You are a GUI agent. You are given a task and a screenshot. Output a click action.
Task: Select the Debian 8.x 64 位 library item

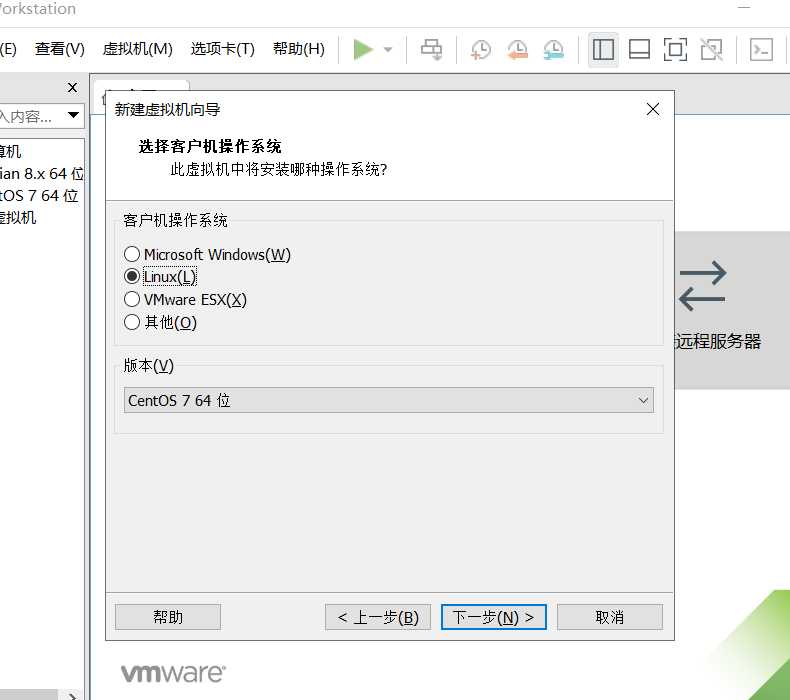click(x=41, y=173)
